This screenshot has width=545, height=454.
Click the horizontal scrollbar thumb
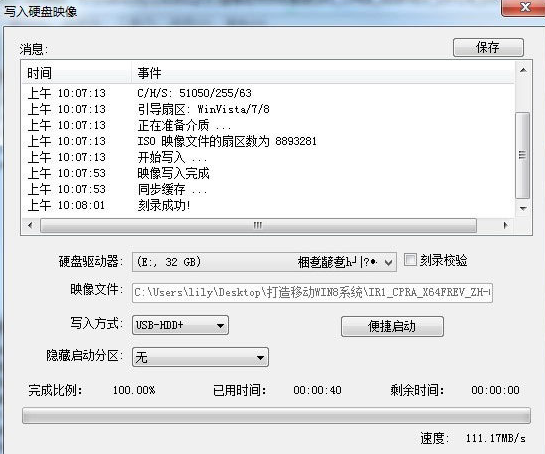click(258, 225)
